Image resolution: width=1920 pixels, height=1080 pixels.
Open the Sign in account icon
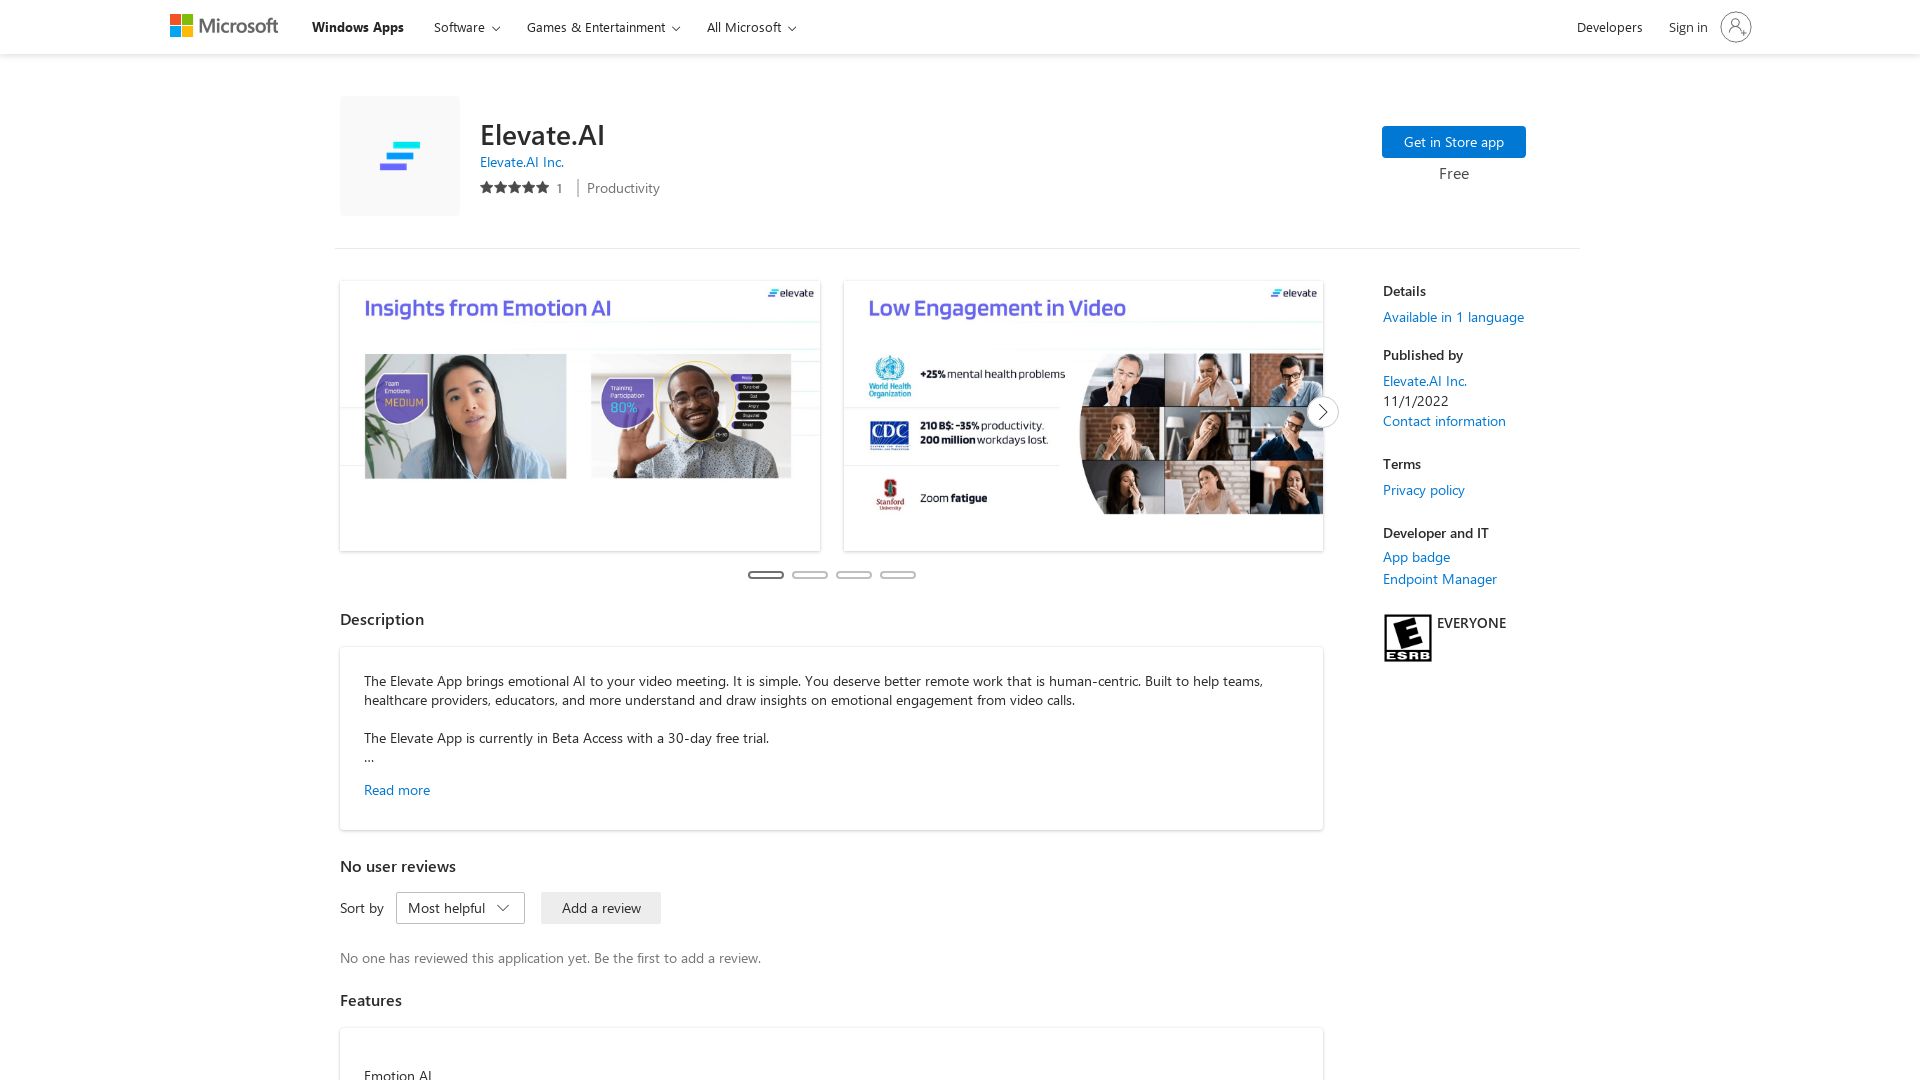[1736, 27]
